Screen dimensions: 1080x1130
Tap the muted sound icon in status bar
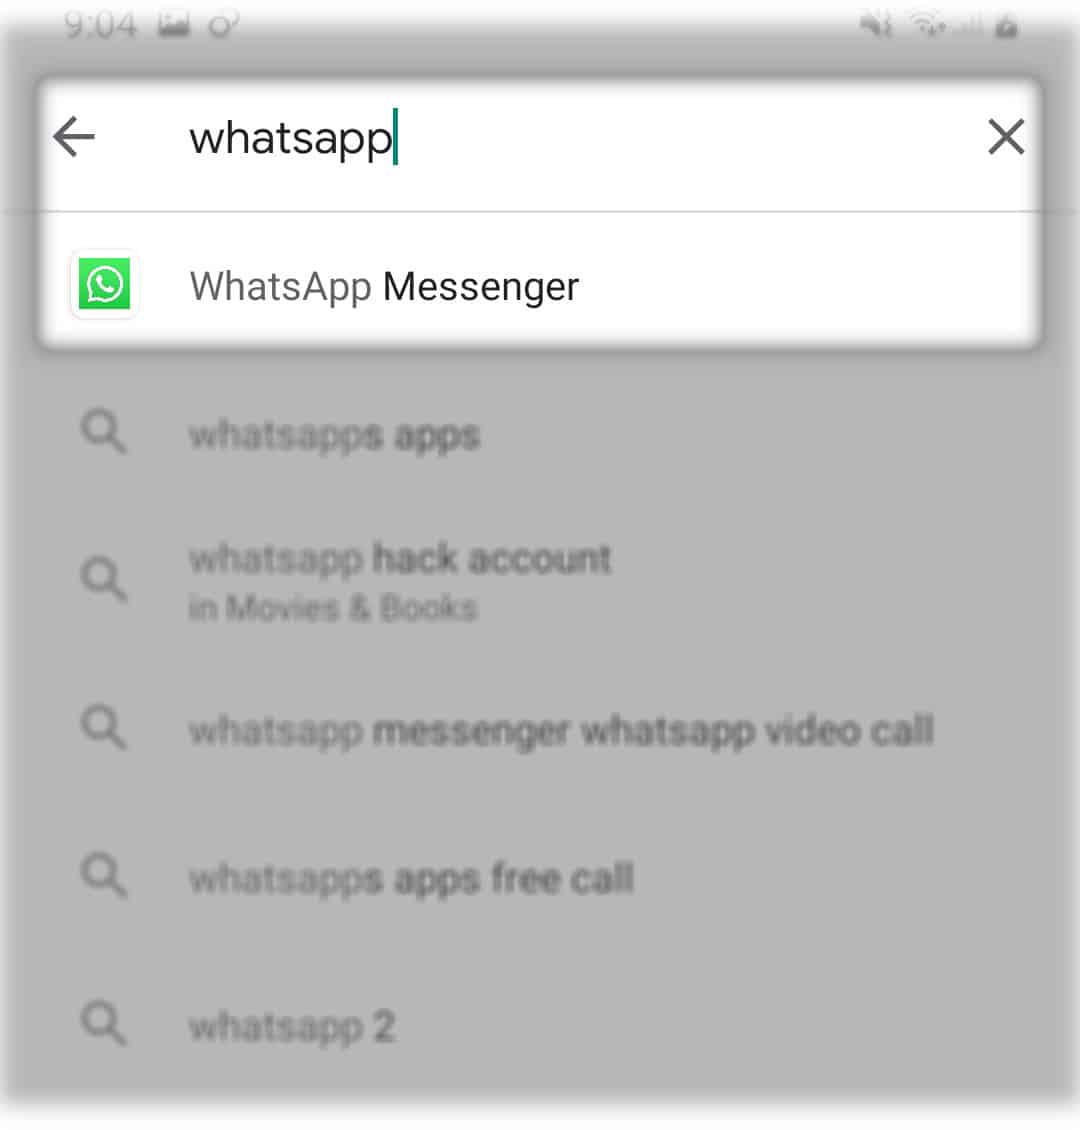point(876,27)
